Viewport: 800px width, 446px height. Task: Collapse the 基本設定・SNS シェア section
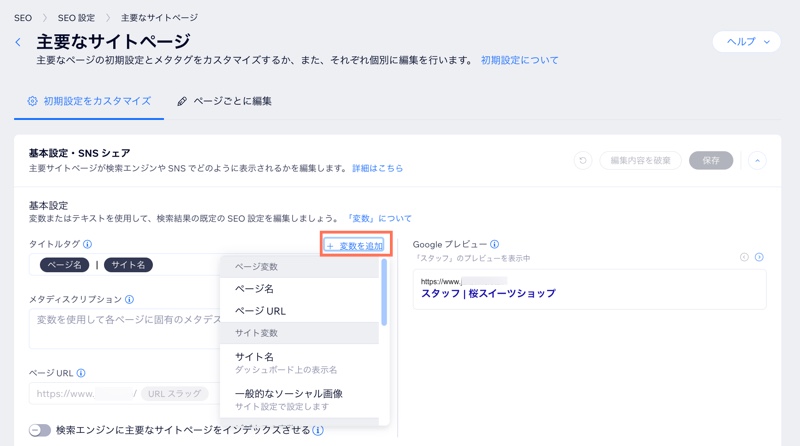tap(757, 160)
